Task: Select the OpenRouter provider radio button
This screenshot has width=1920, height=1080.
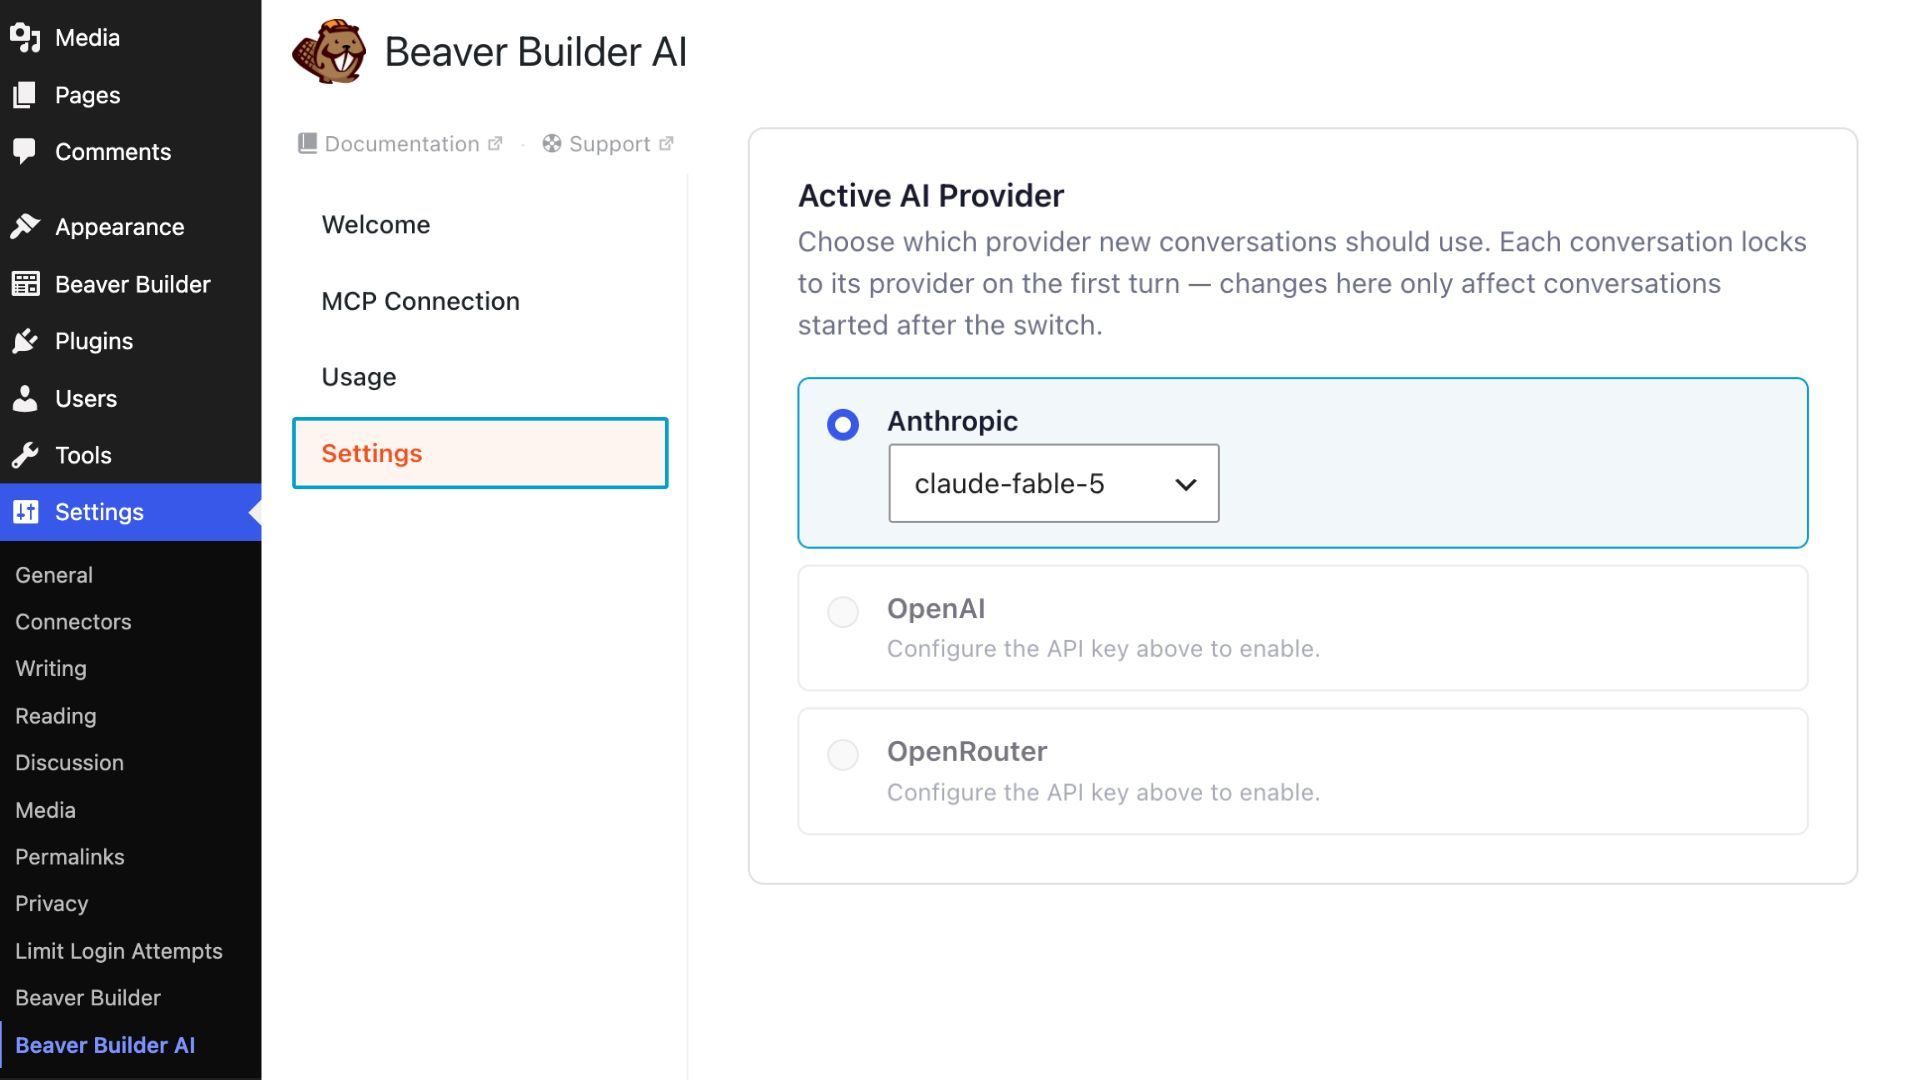Action: coord(843,754)
